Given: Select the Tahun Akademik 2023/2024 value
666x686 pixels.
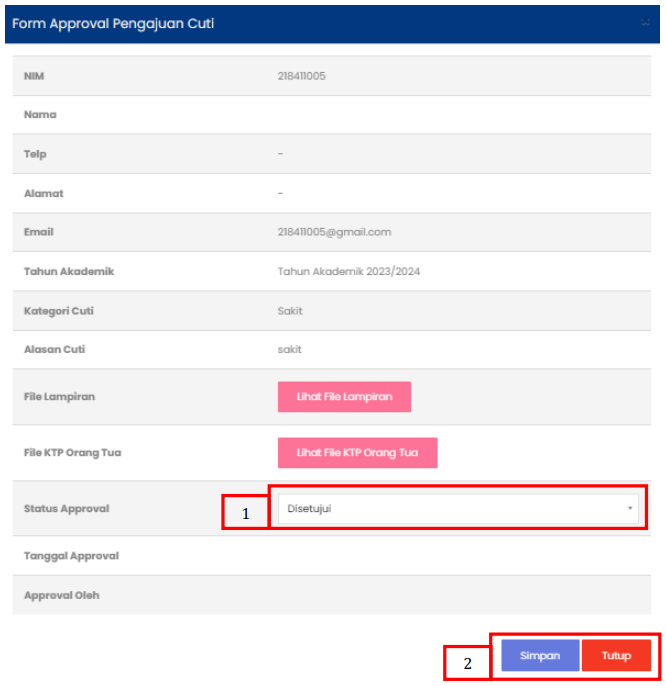Looking at the screenshot, I should tap(349, 272).
